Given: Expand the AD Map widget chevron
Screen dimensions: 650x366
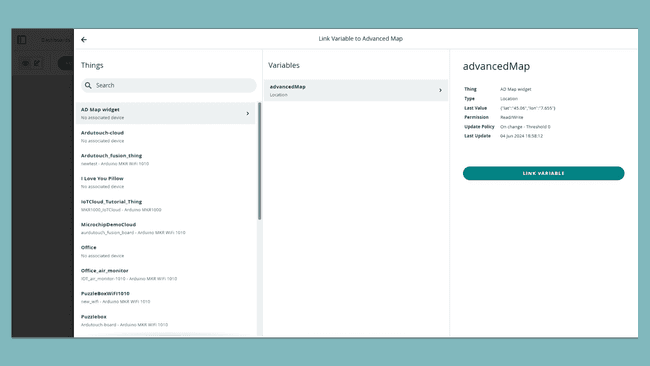Looking at the screenshot, I should click(248, 113).
